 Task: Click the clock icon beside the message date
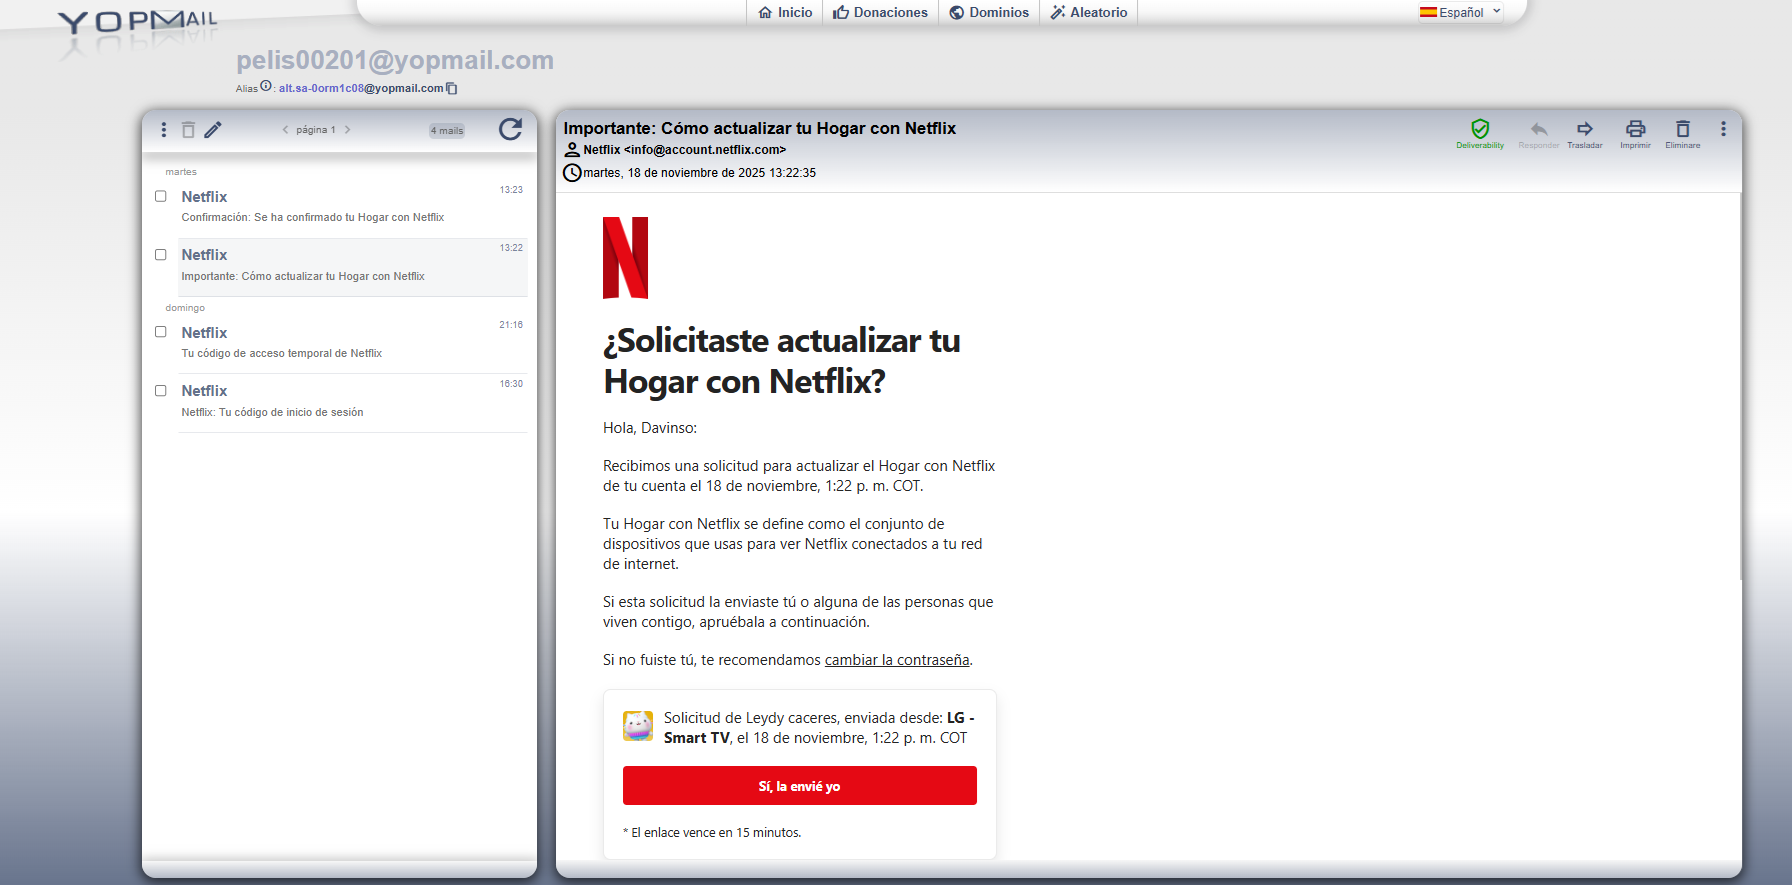click(572, 173)
